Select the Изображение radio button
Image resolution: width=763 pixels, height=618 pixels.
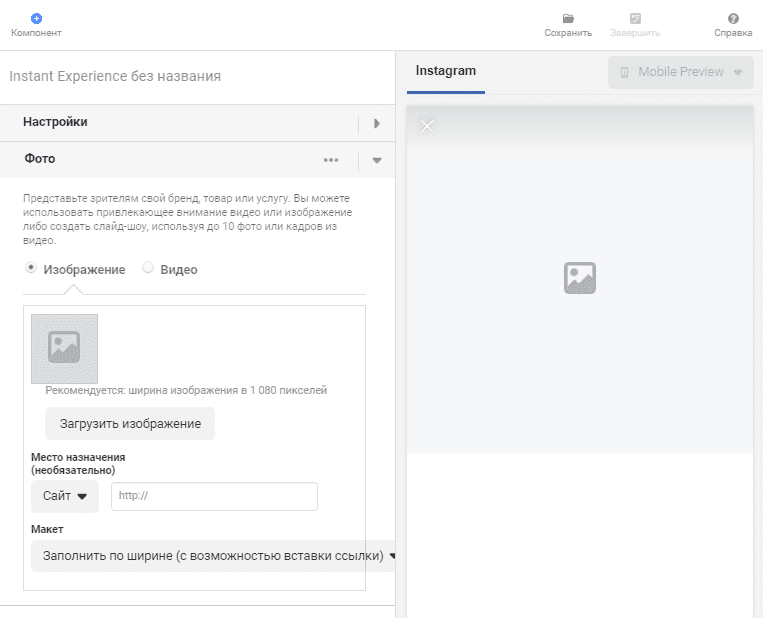(x=31, y=268)
